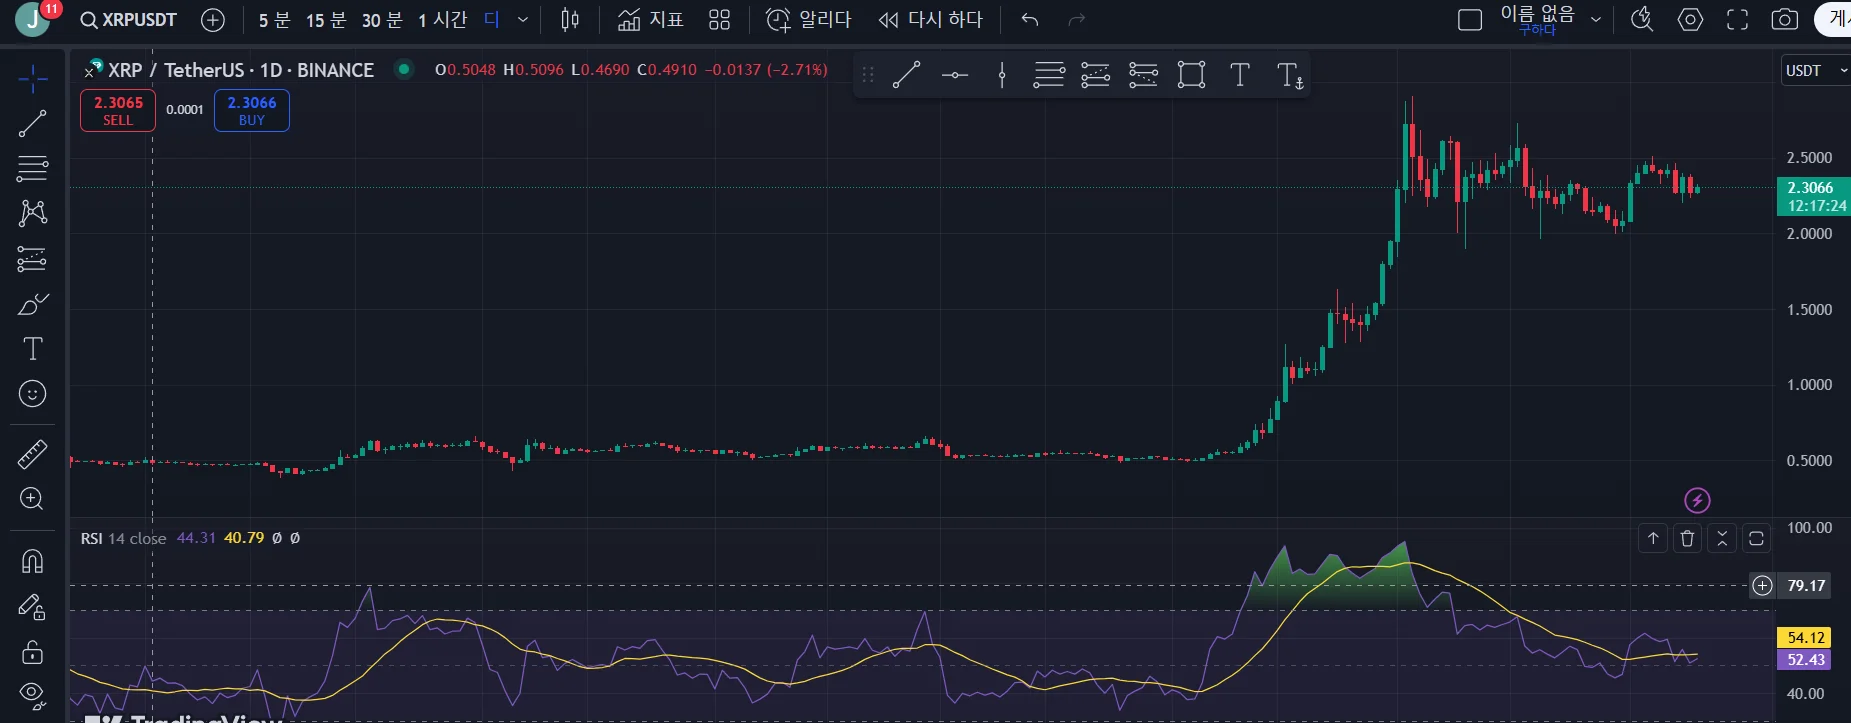The image size is (1851, 723).
Task: Pick trend line in floating drawing toolbar
Action: 906,75
